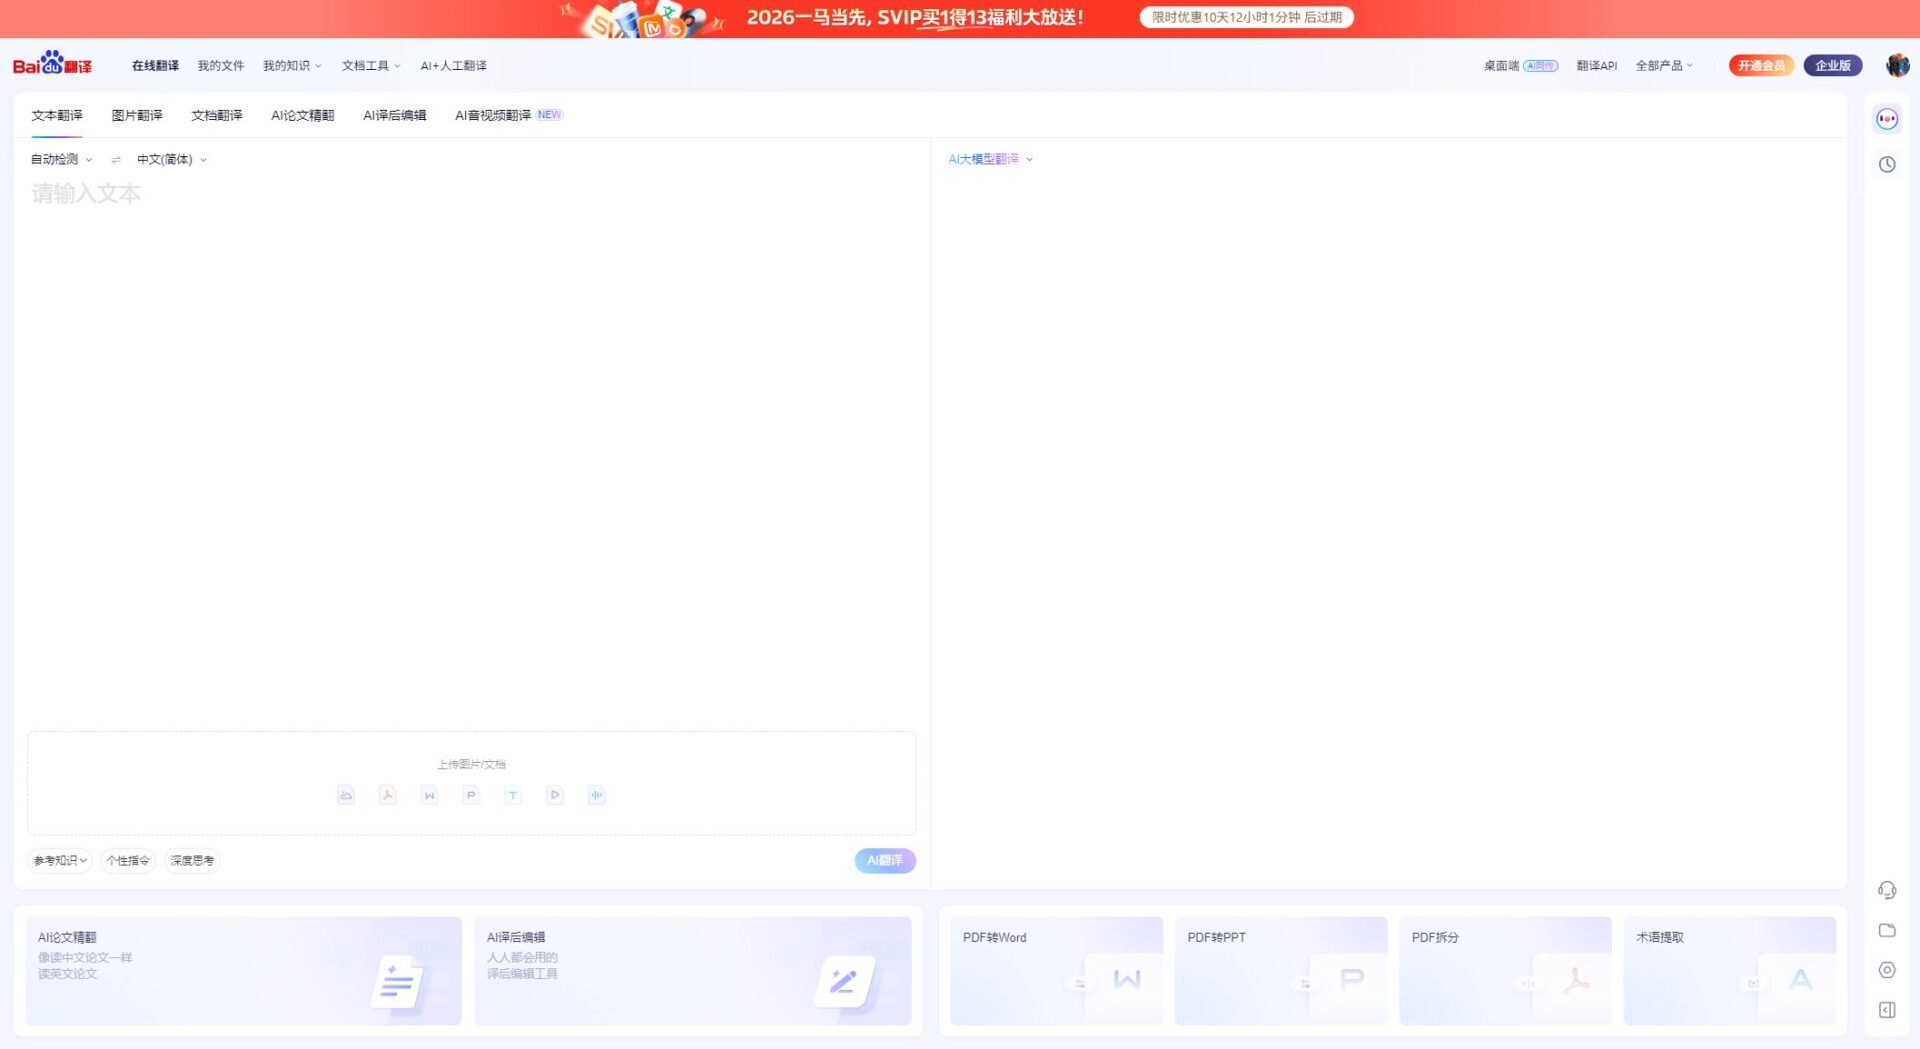
Task: Toggle 个性指令 option
Action: (x=128, y=860)
